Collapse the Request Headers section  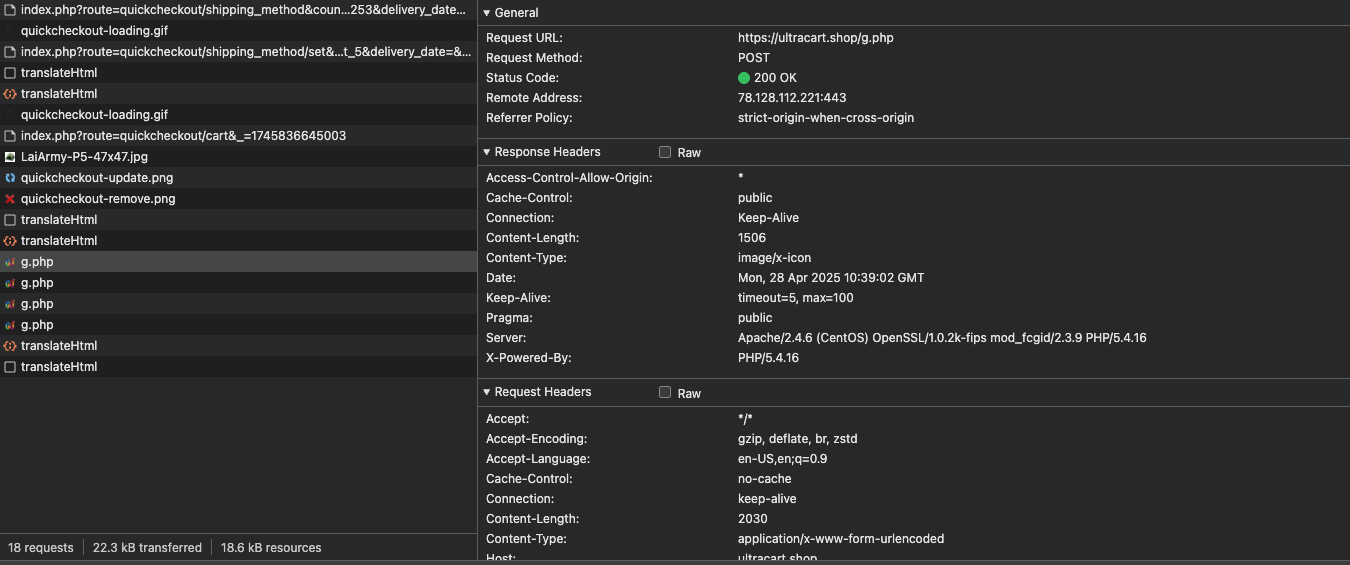[487, 393]
